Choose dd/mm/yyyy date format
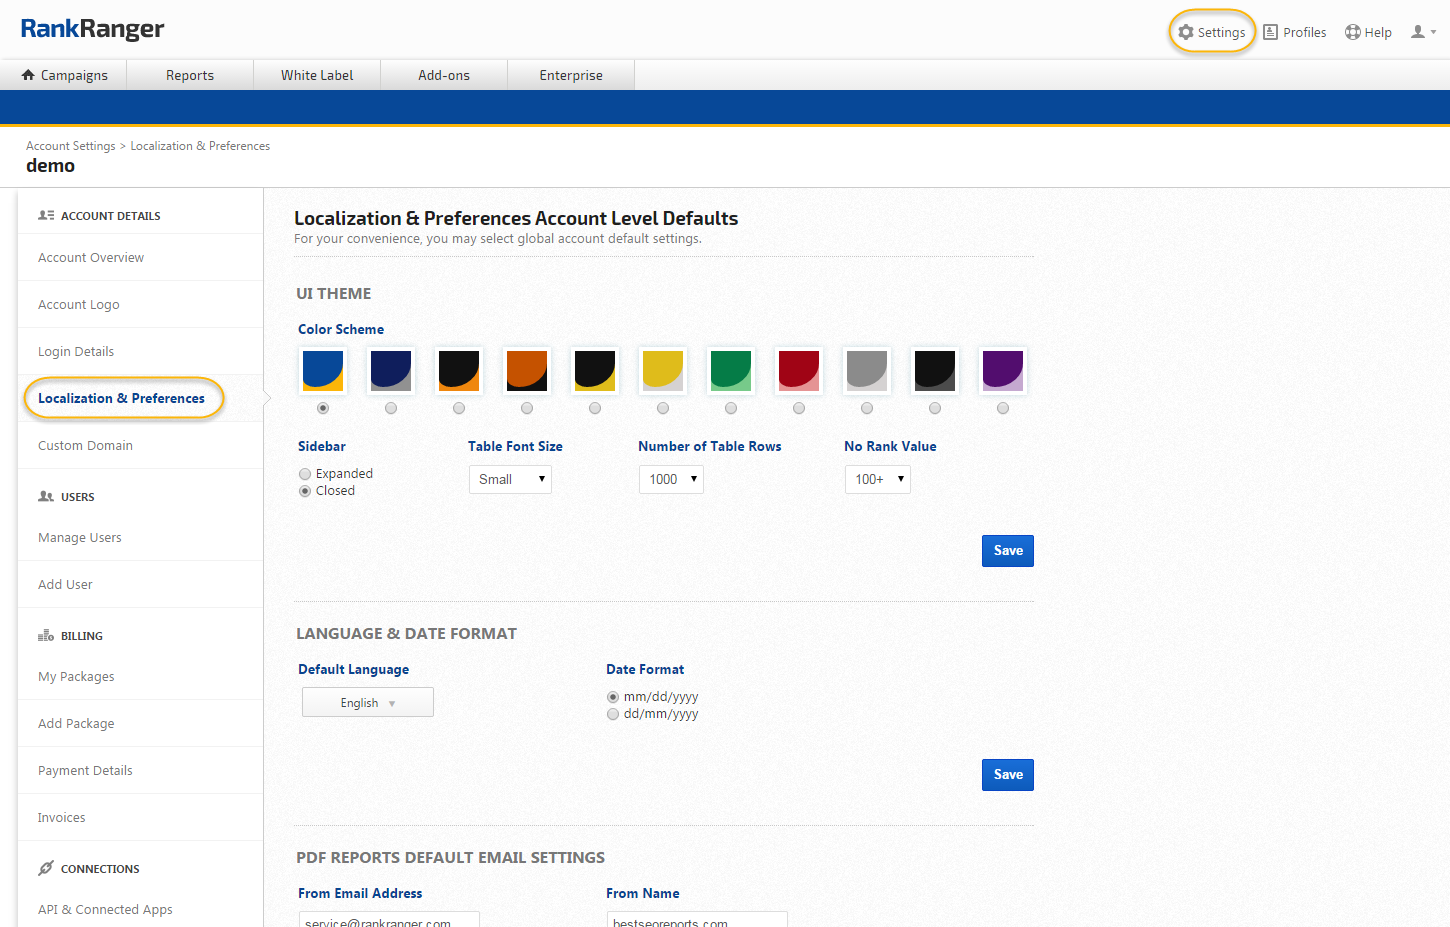1450x927 pixels. pyautogui.click(x=613, y=714)
